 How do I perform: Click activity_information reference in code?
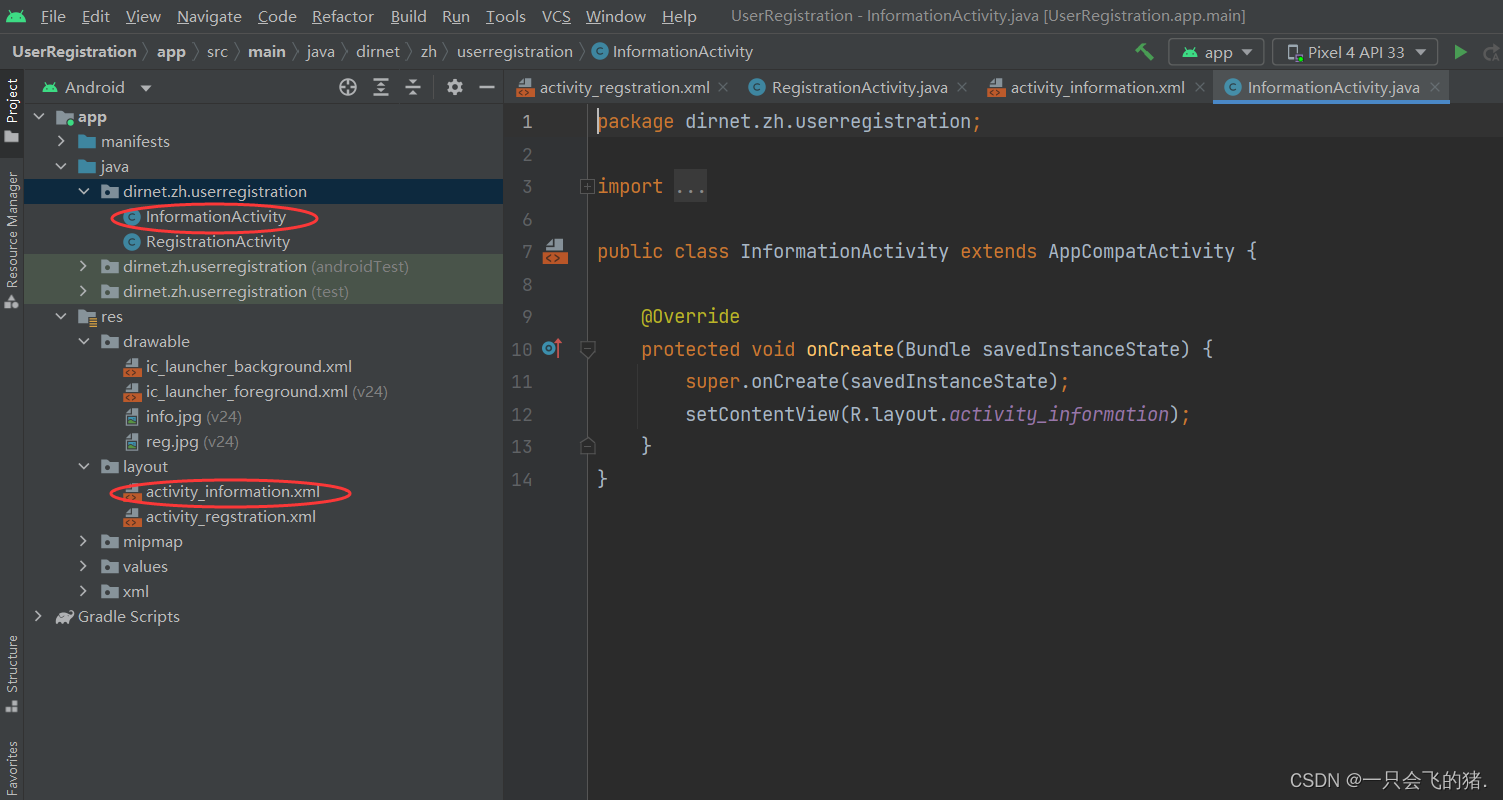pos(1058,414)
